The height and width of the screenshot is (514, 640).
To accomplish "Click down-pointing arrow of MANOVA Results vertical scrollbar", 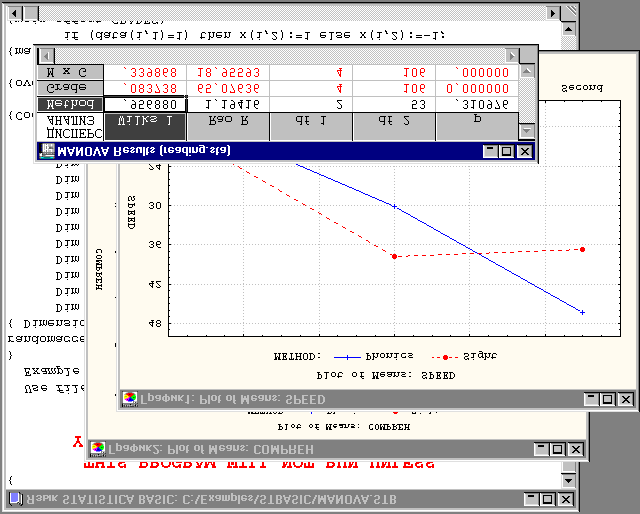I will tap(527, 131).
